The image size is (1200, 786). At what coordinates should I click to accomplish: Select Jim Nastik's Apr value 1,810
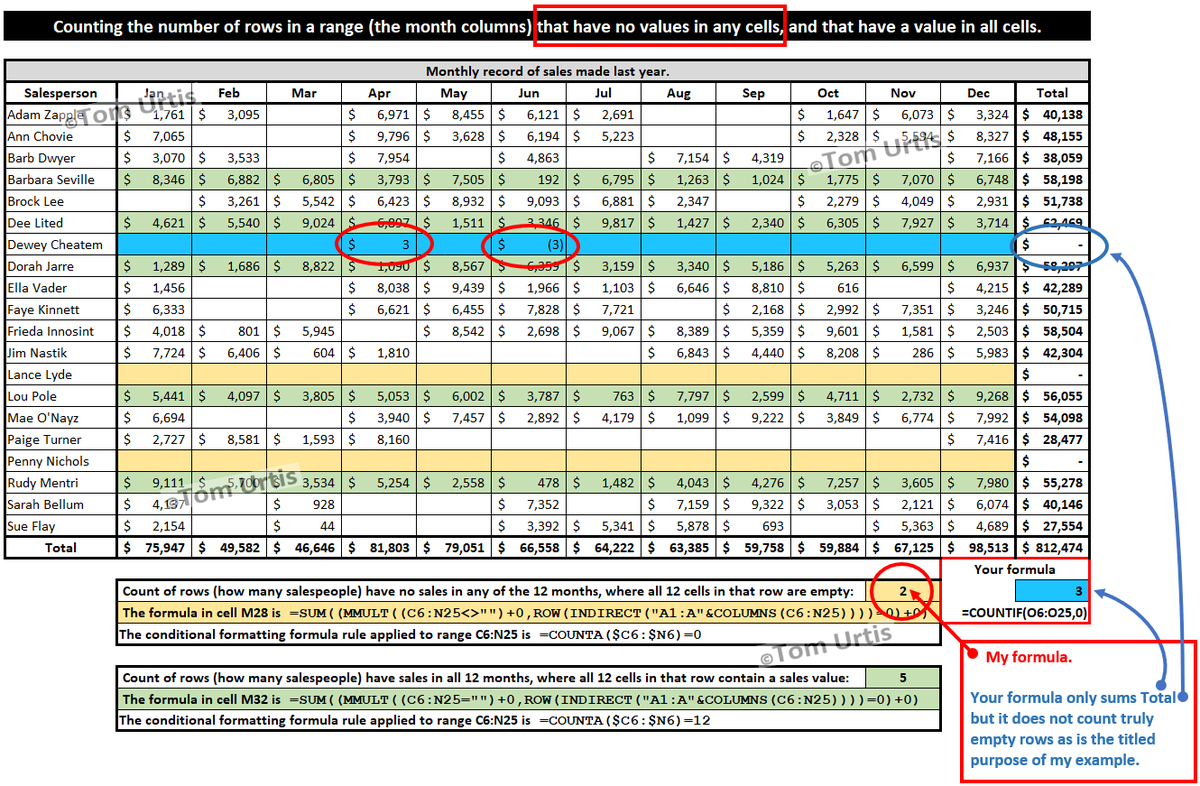[380, 353]
